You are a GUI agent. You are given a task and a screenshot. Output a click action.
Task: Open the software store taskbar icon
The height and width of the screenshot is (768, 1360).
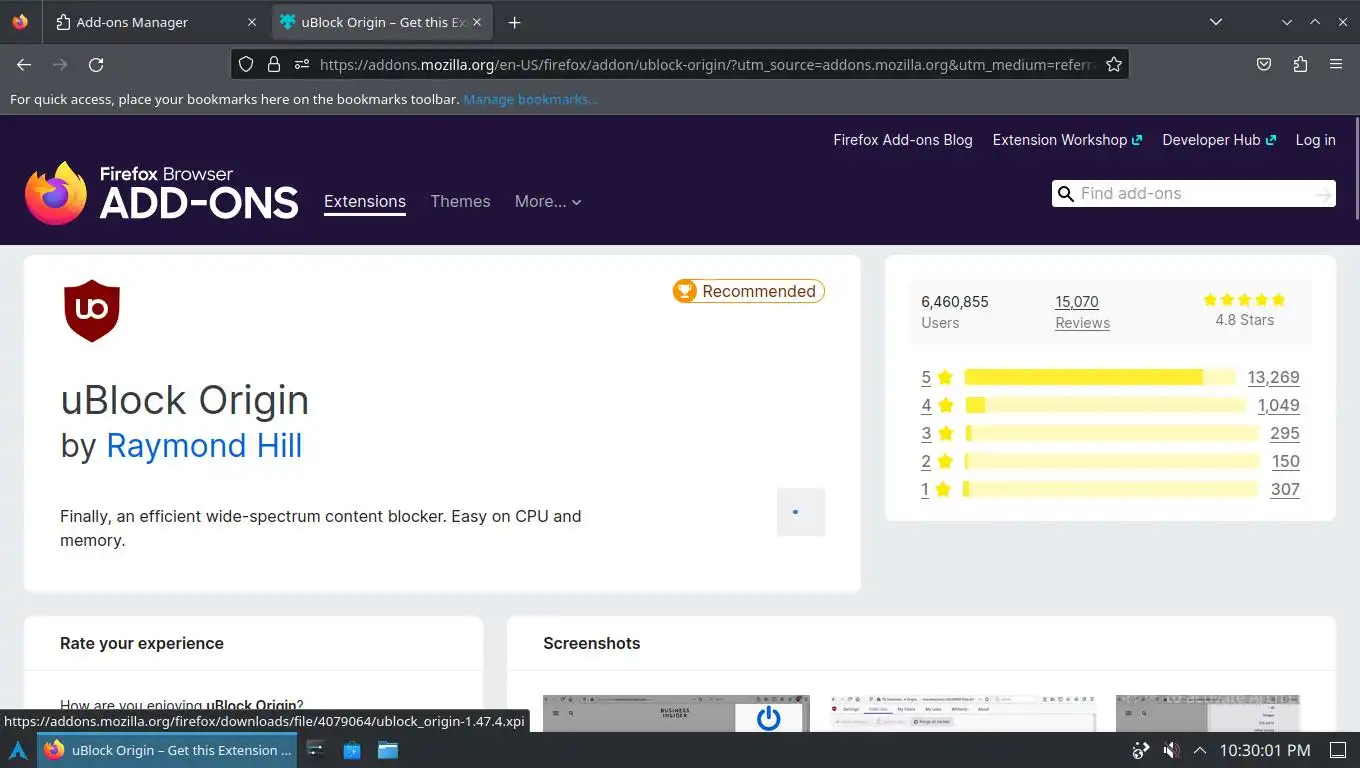tap(352, 750)
